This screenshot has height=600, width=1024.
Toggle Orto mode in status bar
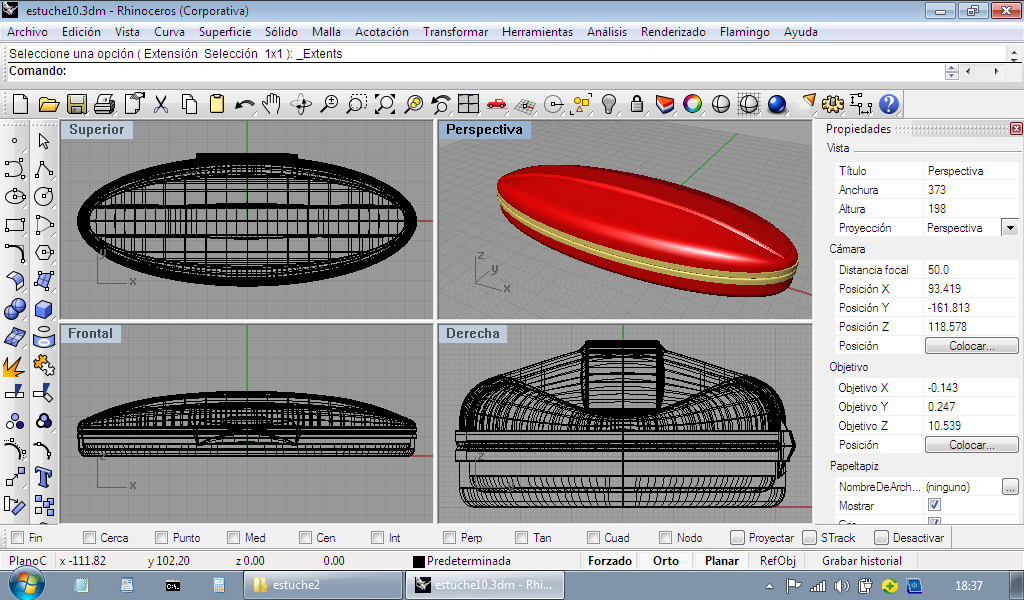click(x=665, y=561)
